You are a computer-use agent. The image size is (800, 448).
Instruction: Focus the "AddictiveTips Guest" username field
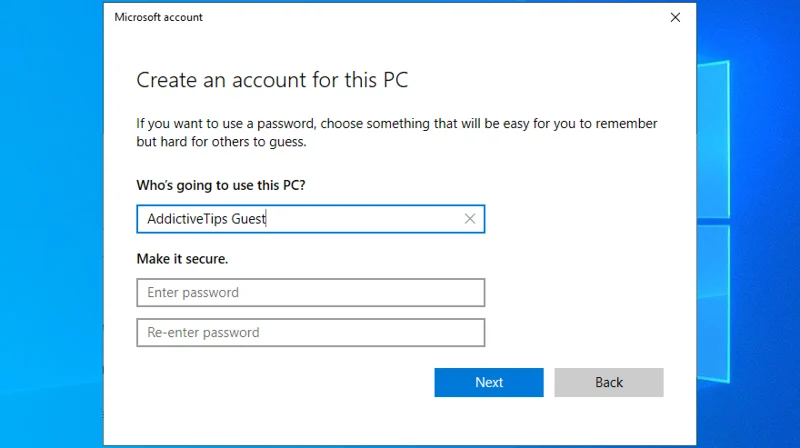click(x=310, y=219)
